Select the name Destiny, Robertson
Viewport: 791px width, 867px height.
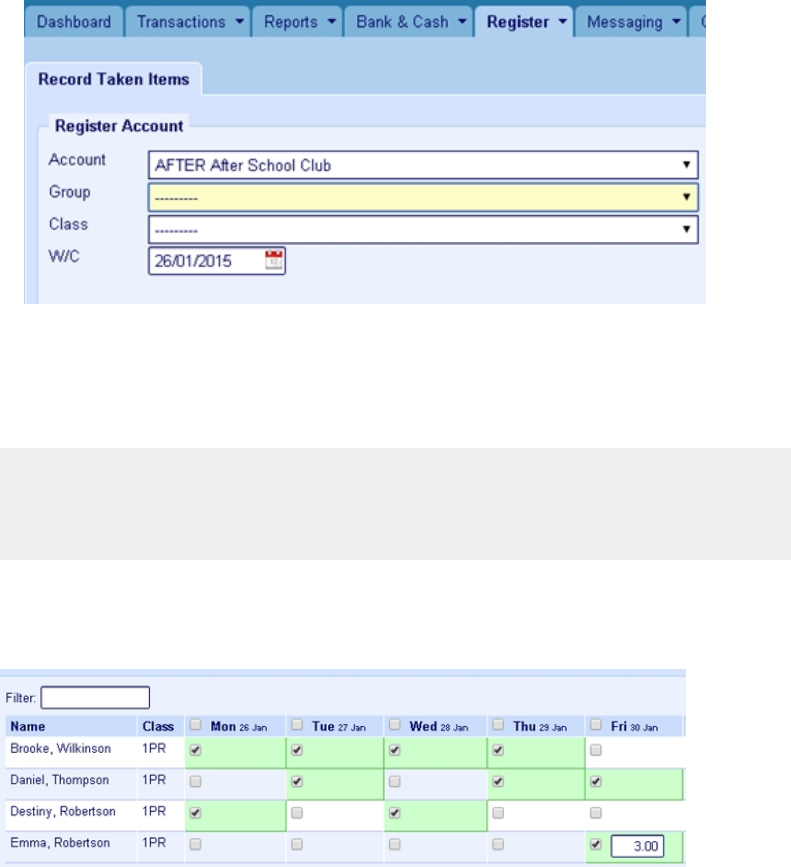[62, 811]
